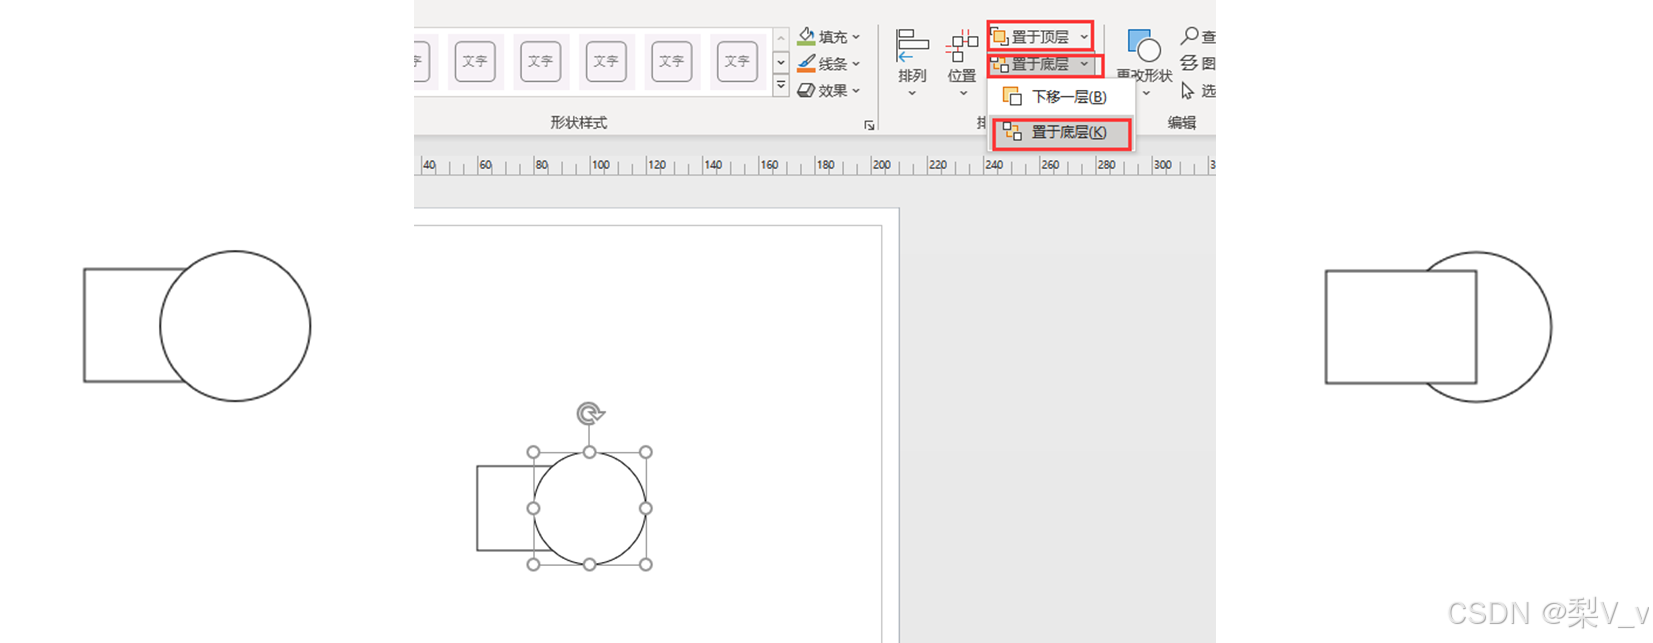The height and width of the screenshot is (643, 1653).
Task: Click the bottom-right corner handle of selection
Action: [646, 564]
